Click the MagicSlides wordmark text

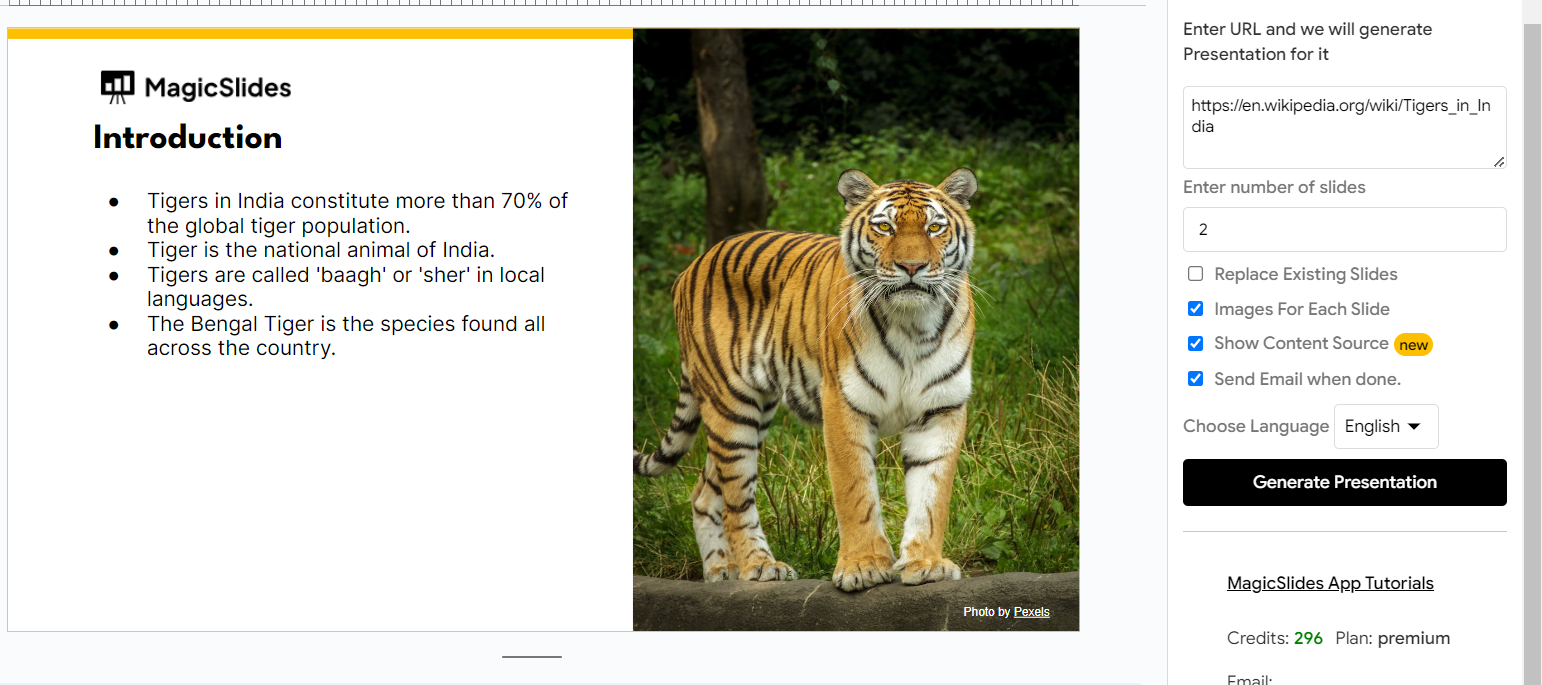coord(218,88)
